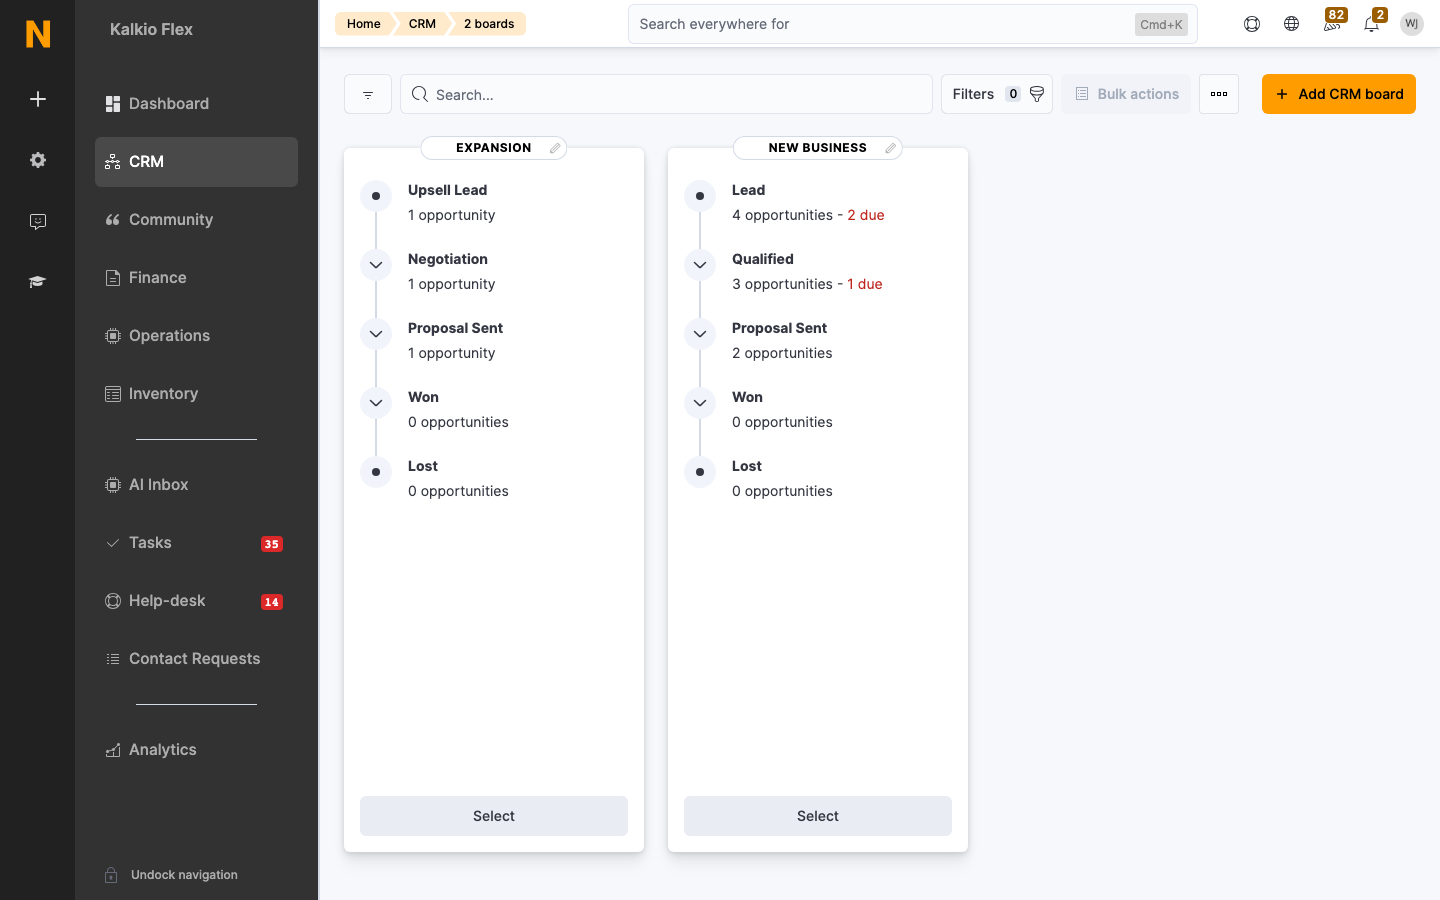Click the Undock navigation lock icon

click(112, 875)
